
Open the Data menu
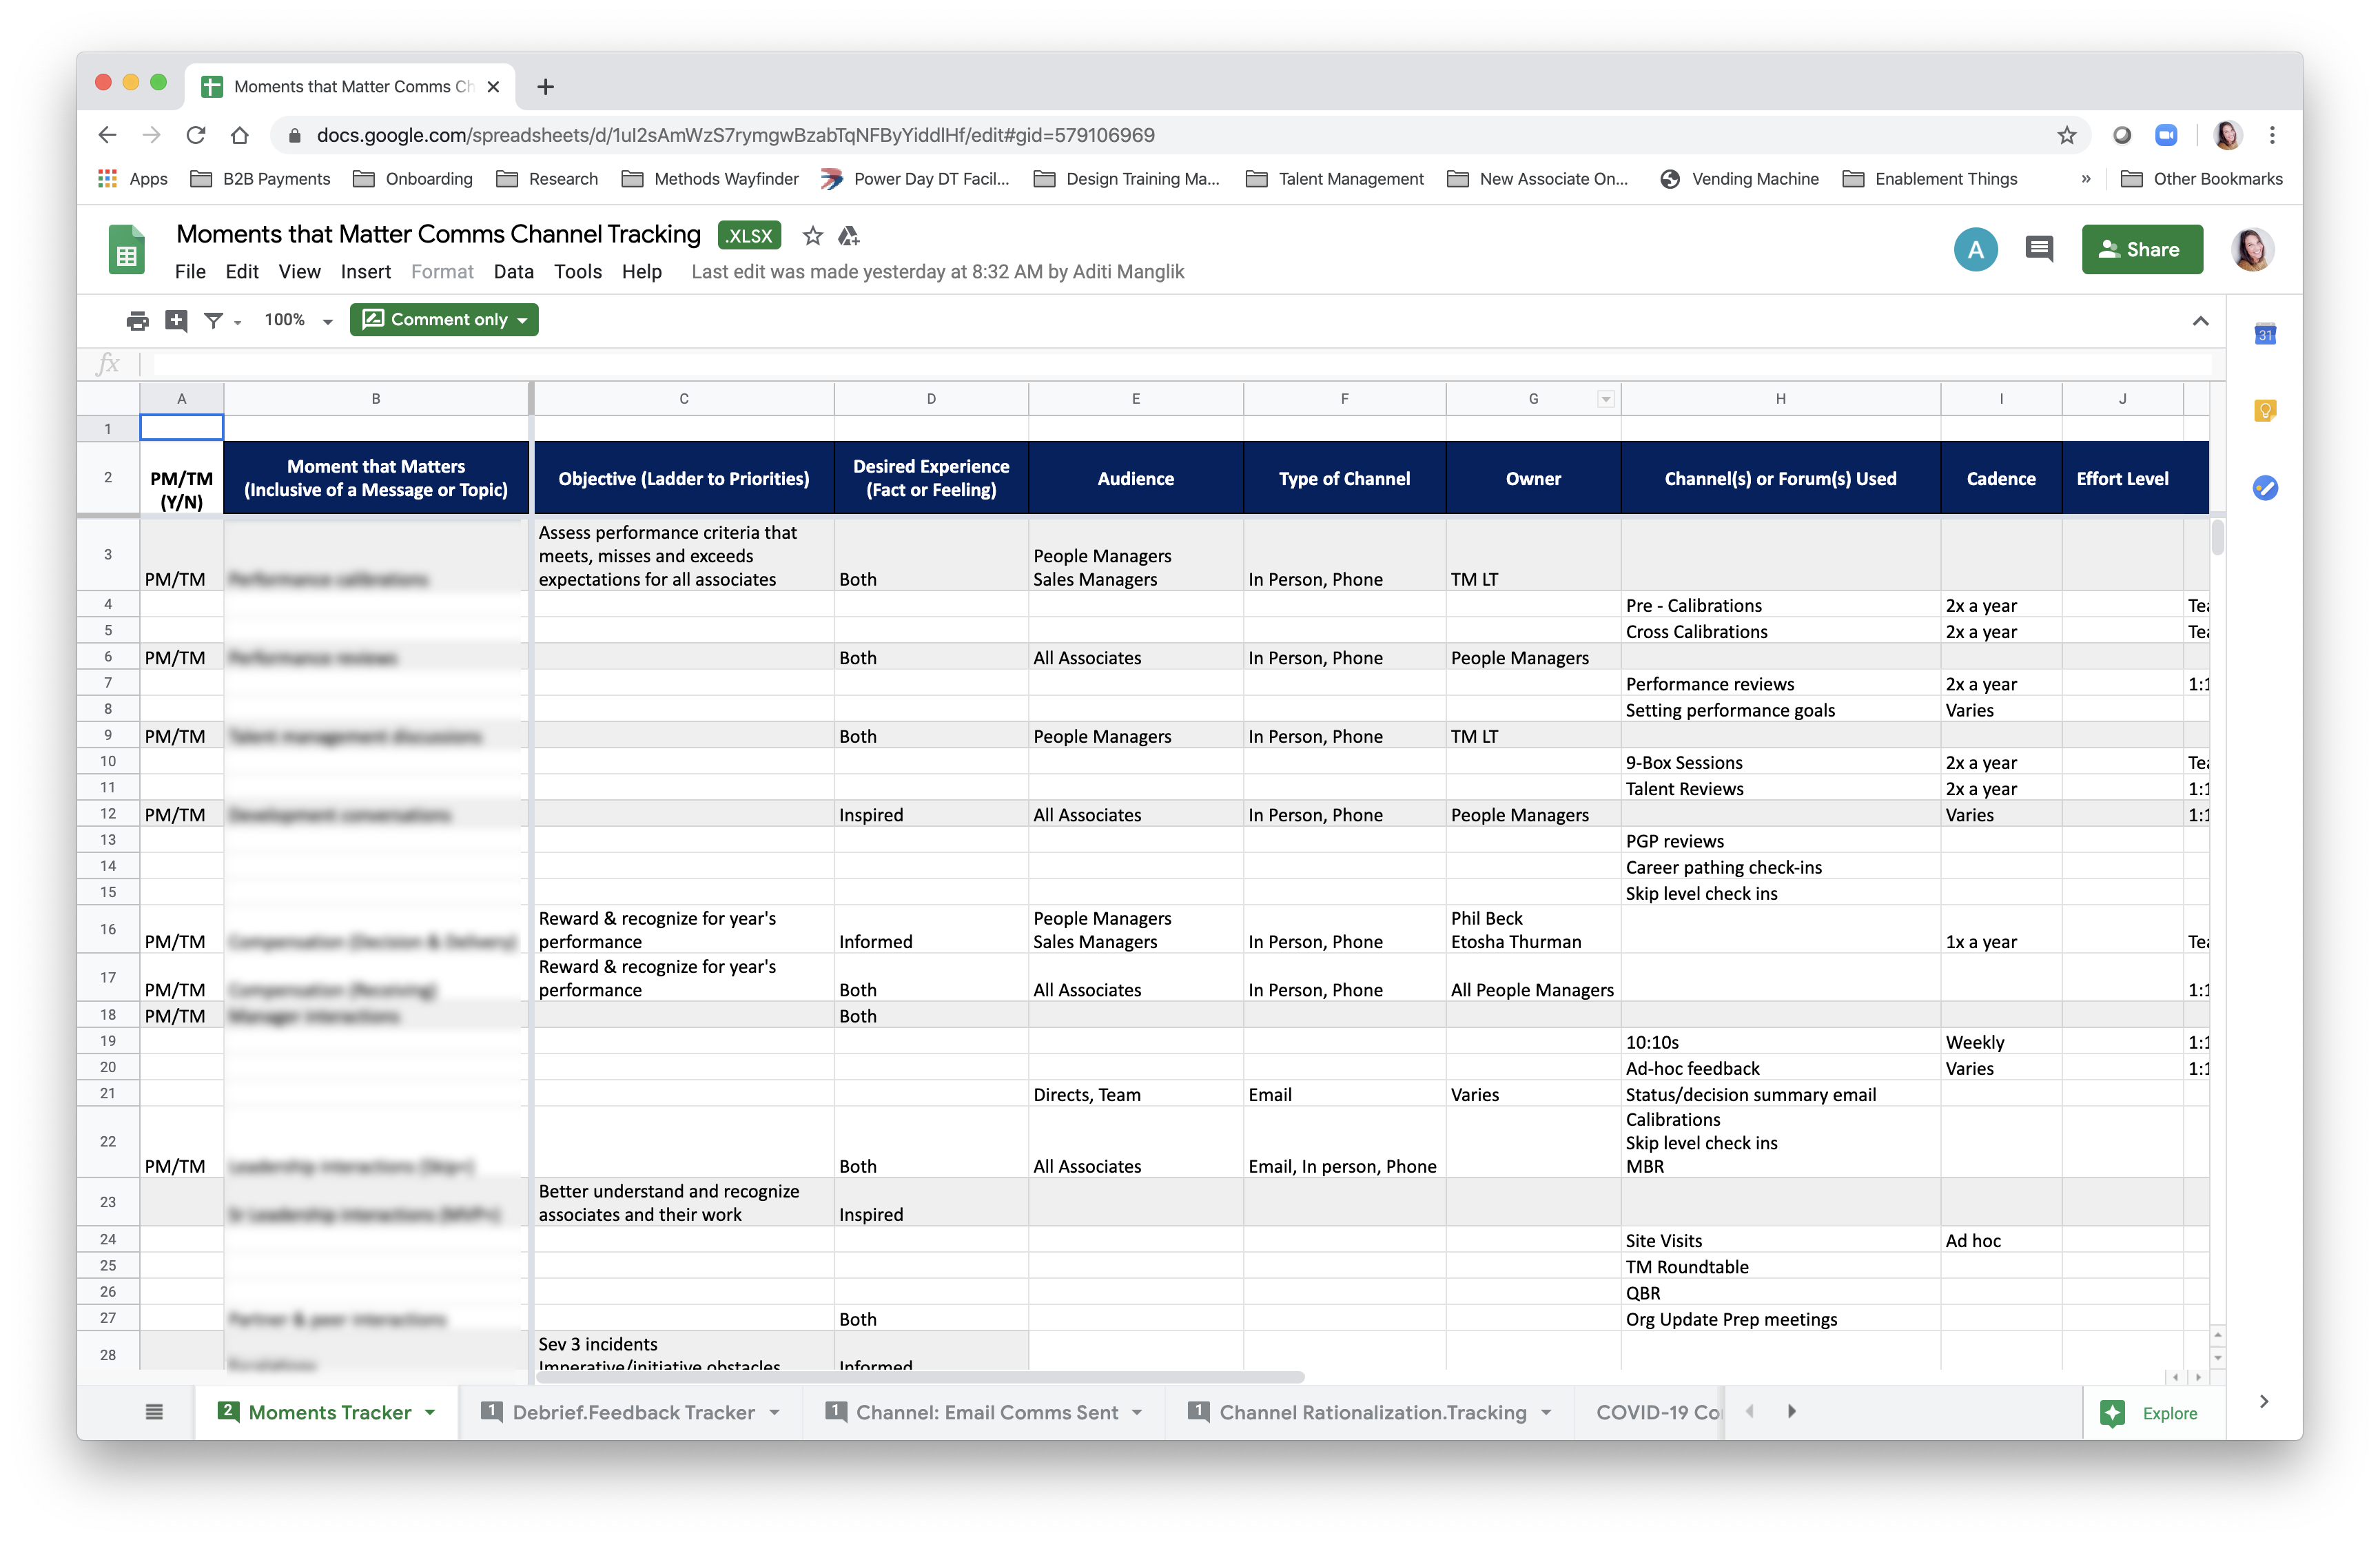pos(513,272)
